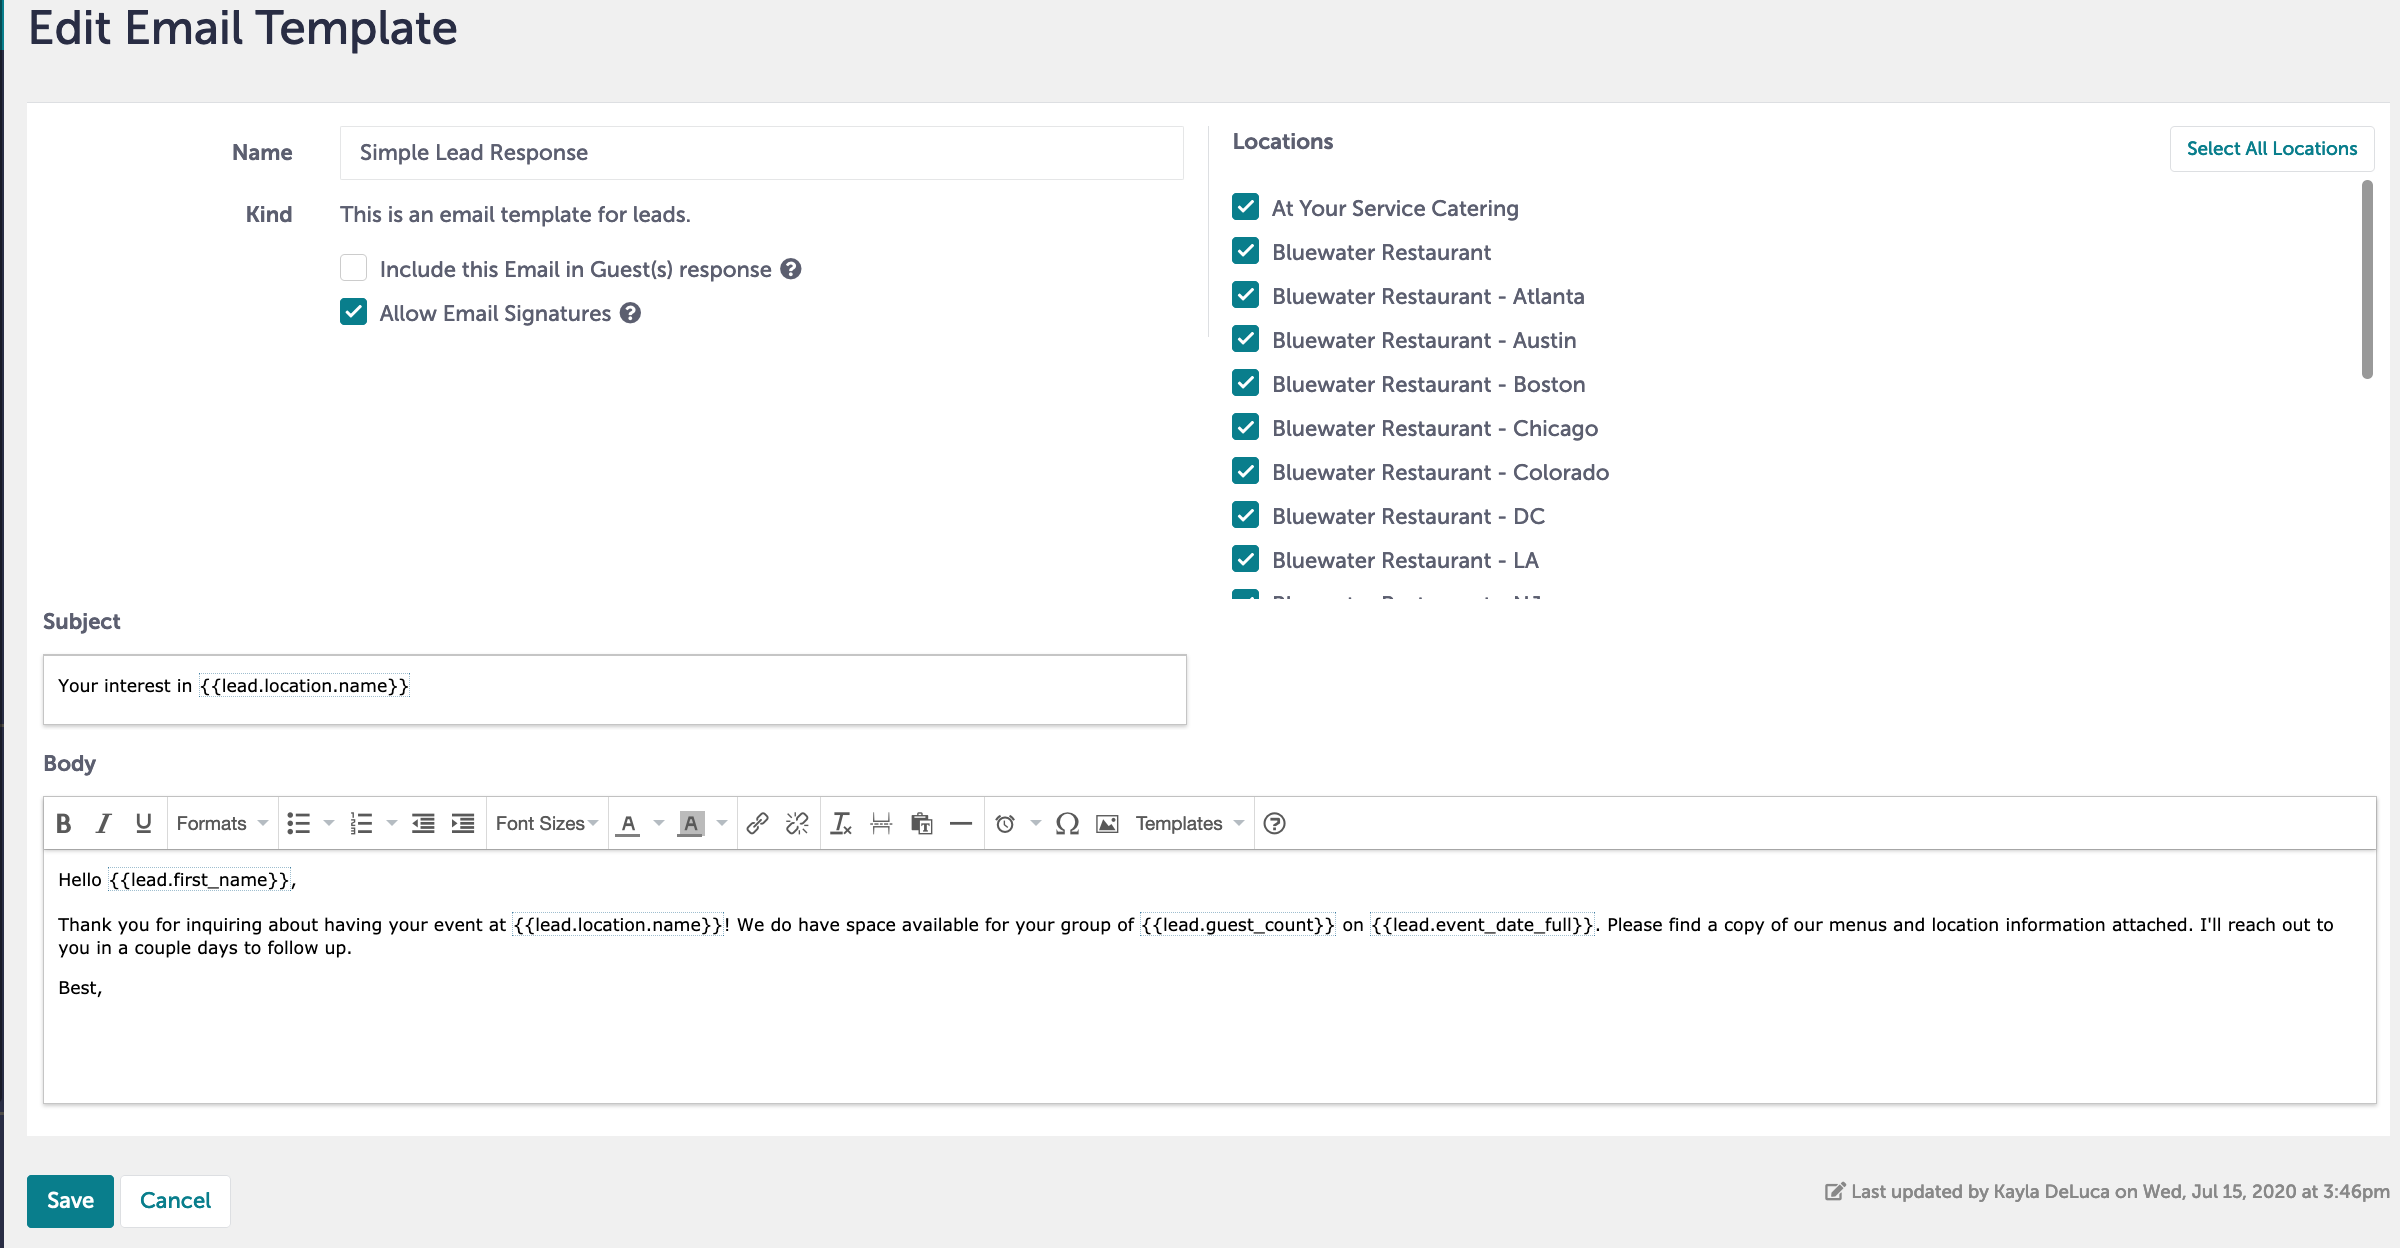
Task: Uncheck Bluewater Restaurant - LA
Action: pos(1246,559)
